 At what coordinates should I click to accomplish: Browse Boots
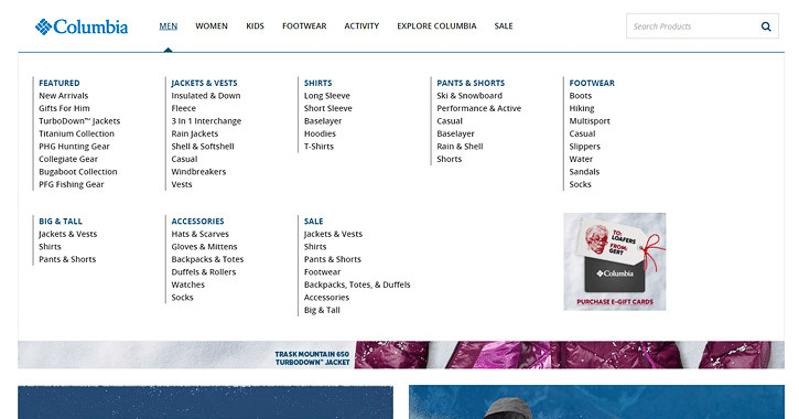(x=580, y=96)
